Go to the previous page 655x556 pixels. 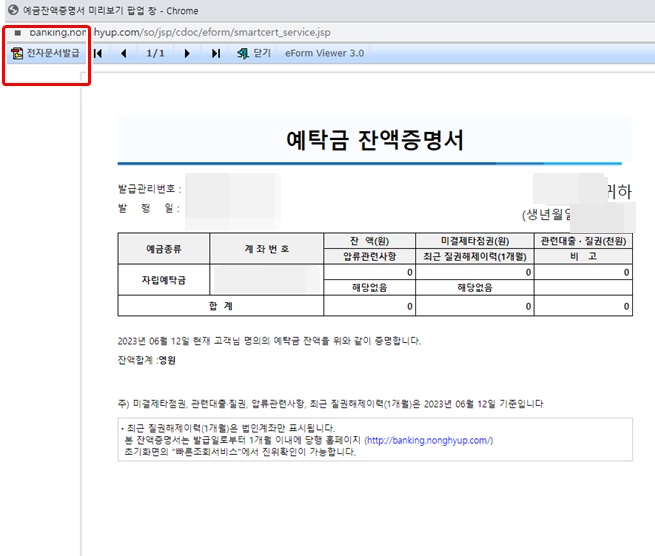coord(124,53)
